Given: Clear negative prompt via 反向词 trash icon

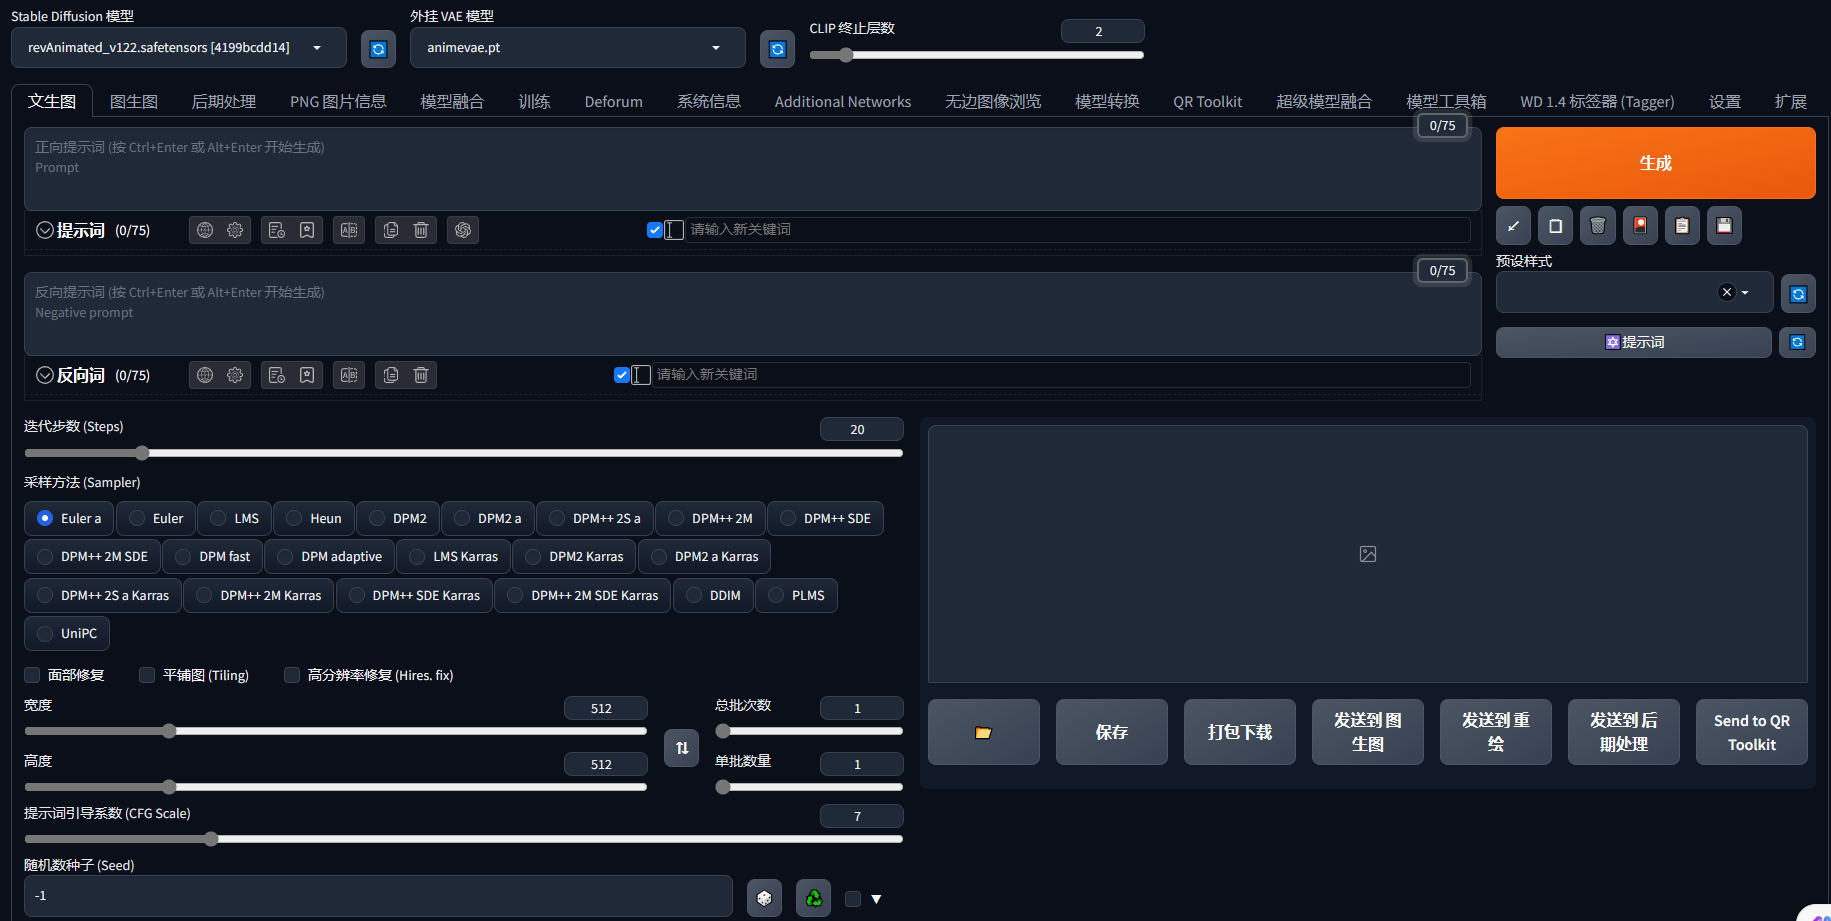Looking at the screenshot, I should point(421,375).
